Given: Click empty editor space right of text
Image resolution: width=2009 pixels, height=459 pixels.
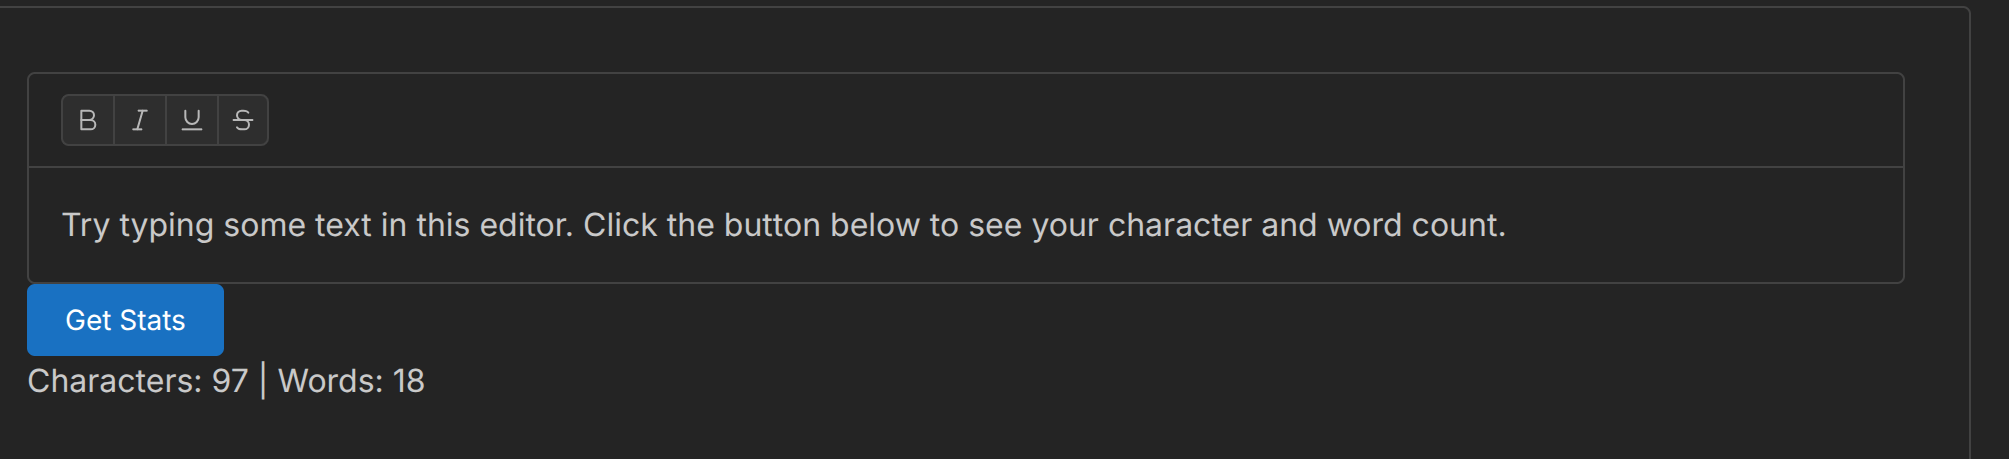Looking at the screenshot, I should pyautogui.click(x=1700, y=225).
